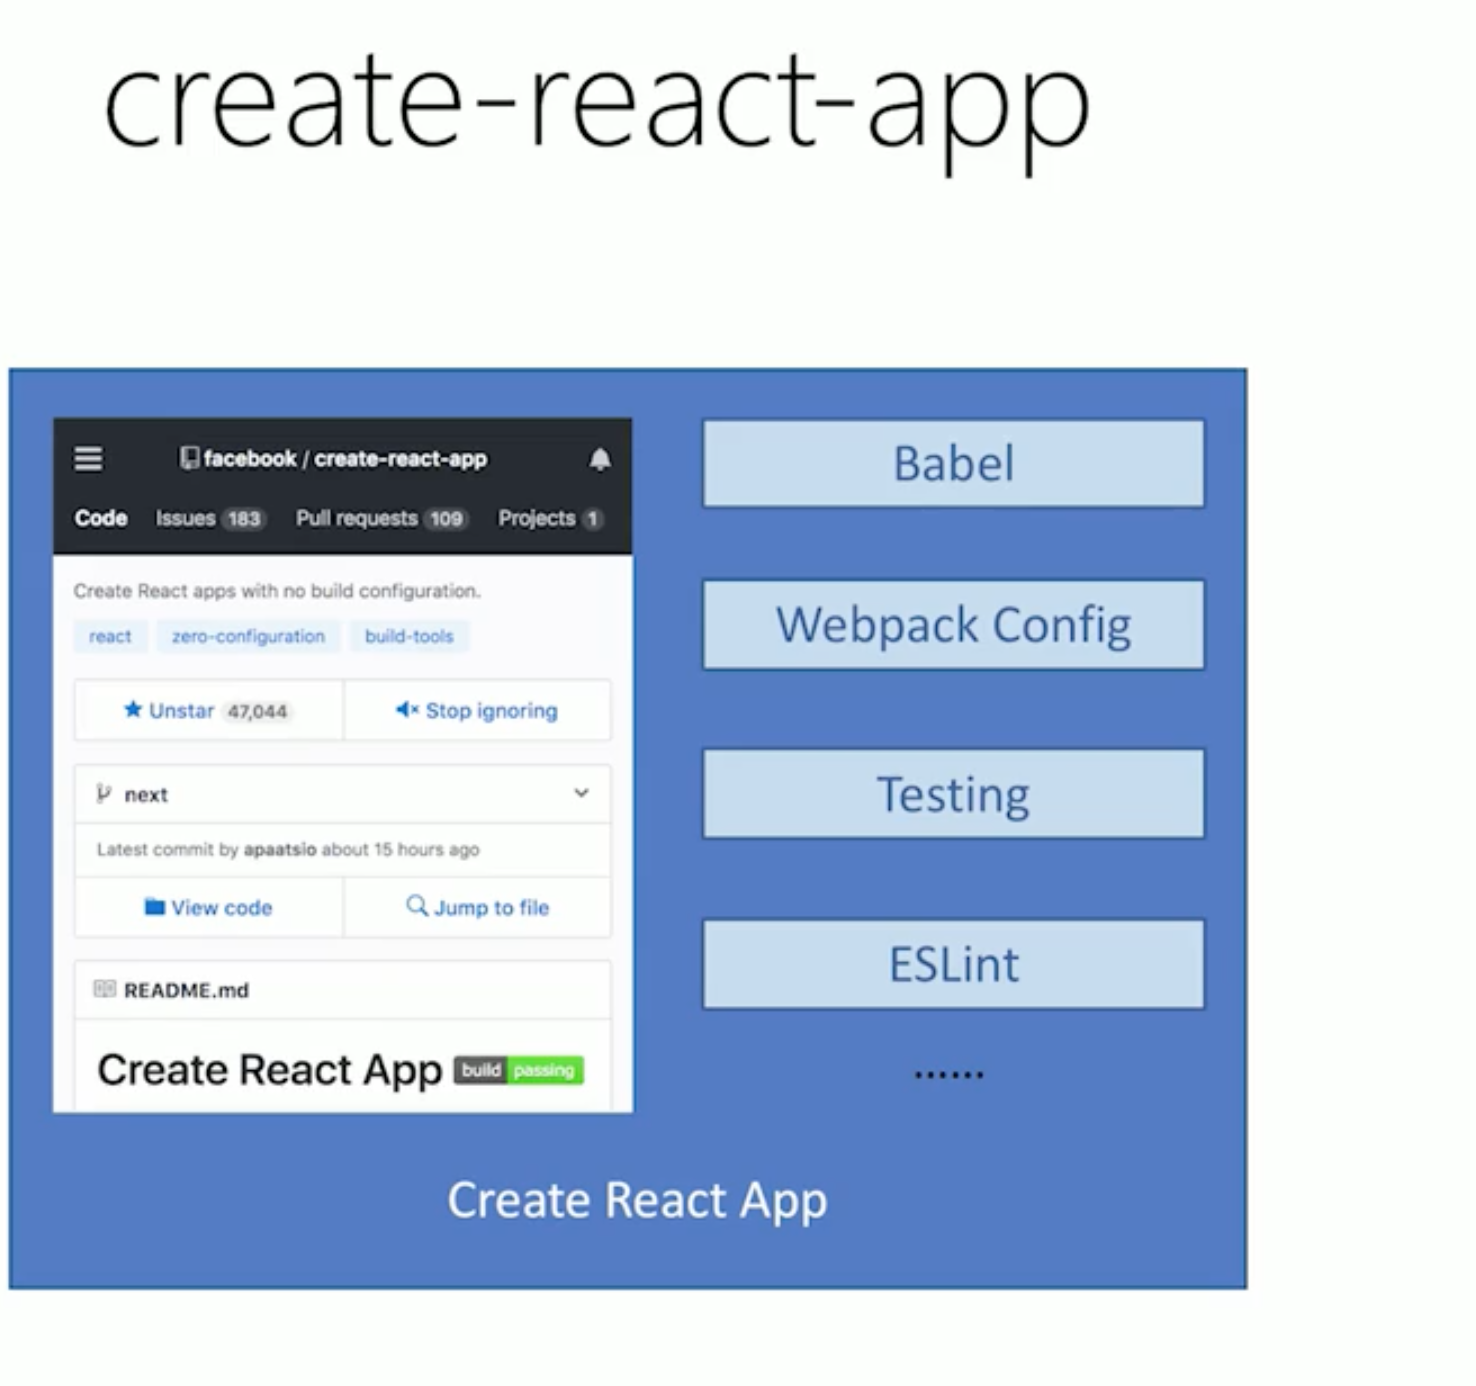1476x1386 pixels.
Task: Click the build passing badge
Action: tap(519, 1070)
